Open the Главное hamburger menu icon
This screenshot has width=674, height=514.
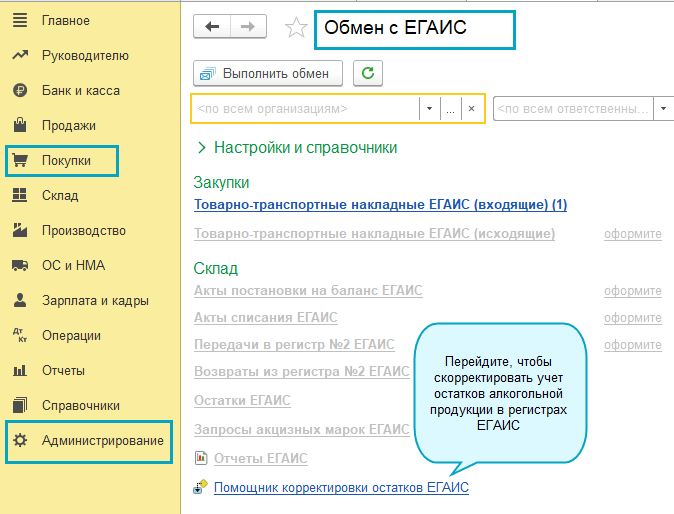tap(20, 20)
